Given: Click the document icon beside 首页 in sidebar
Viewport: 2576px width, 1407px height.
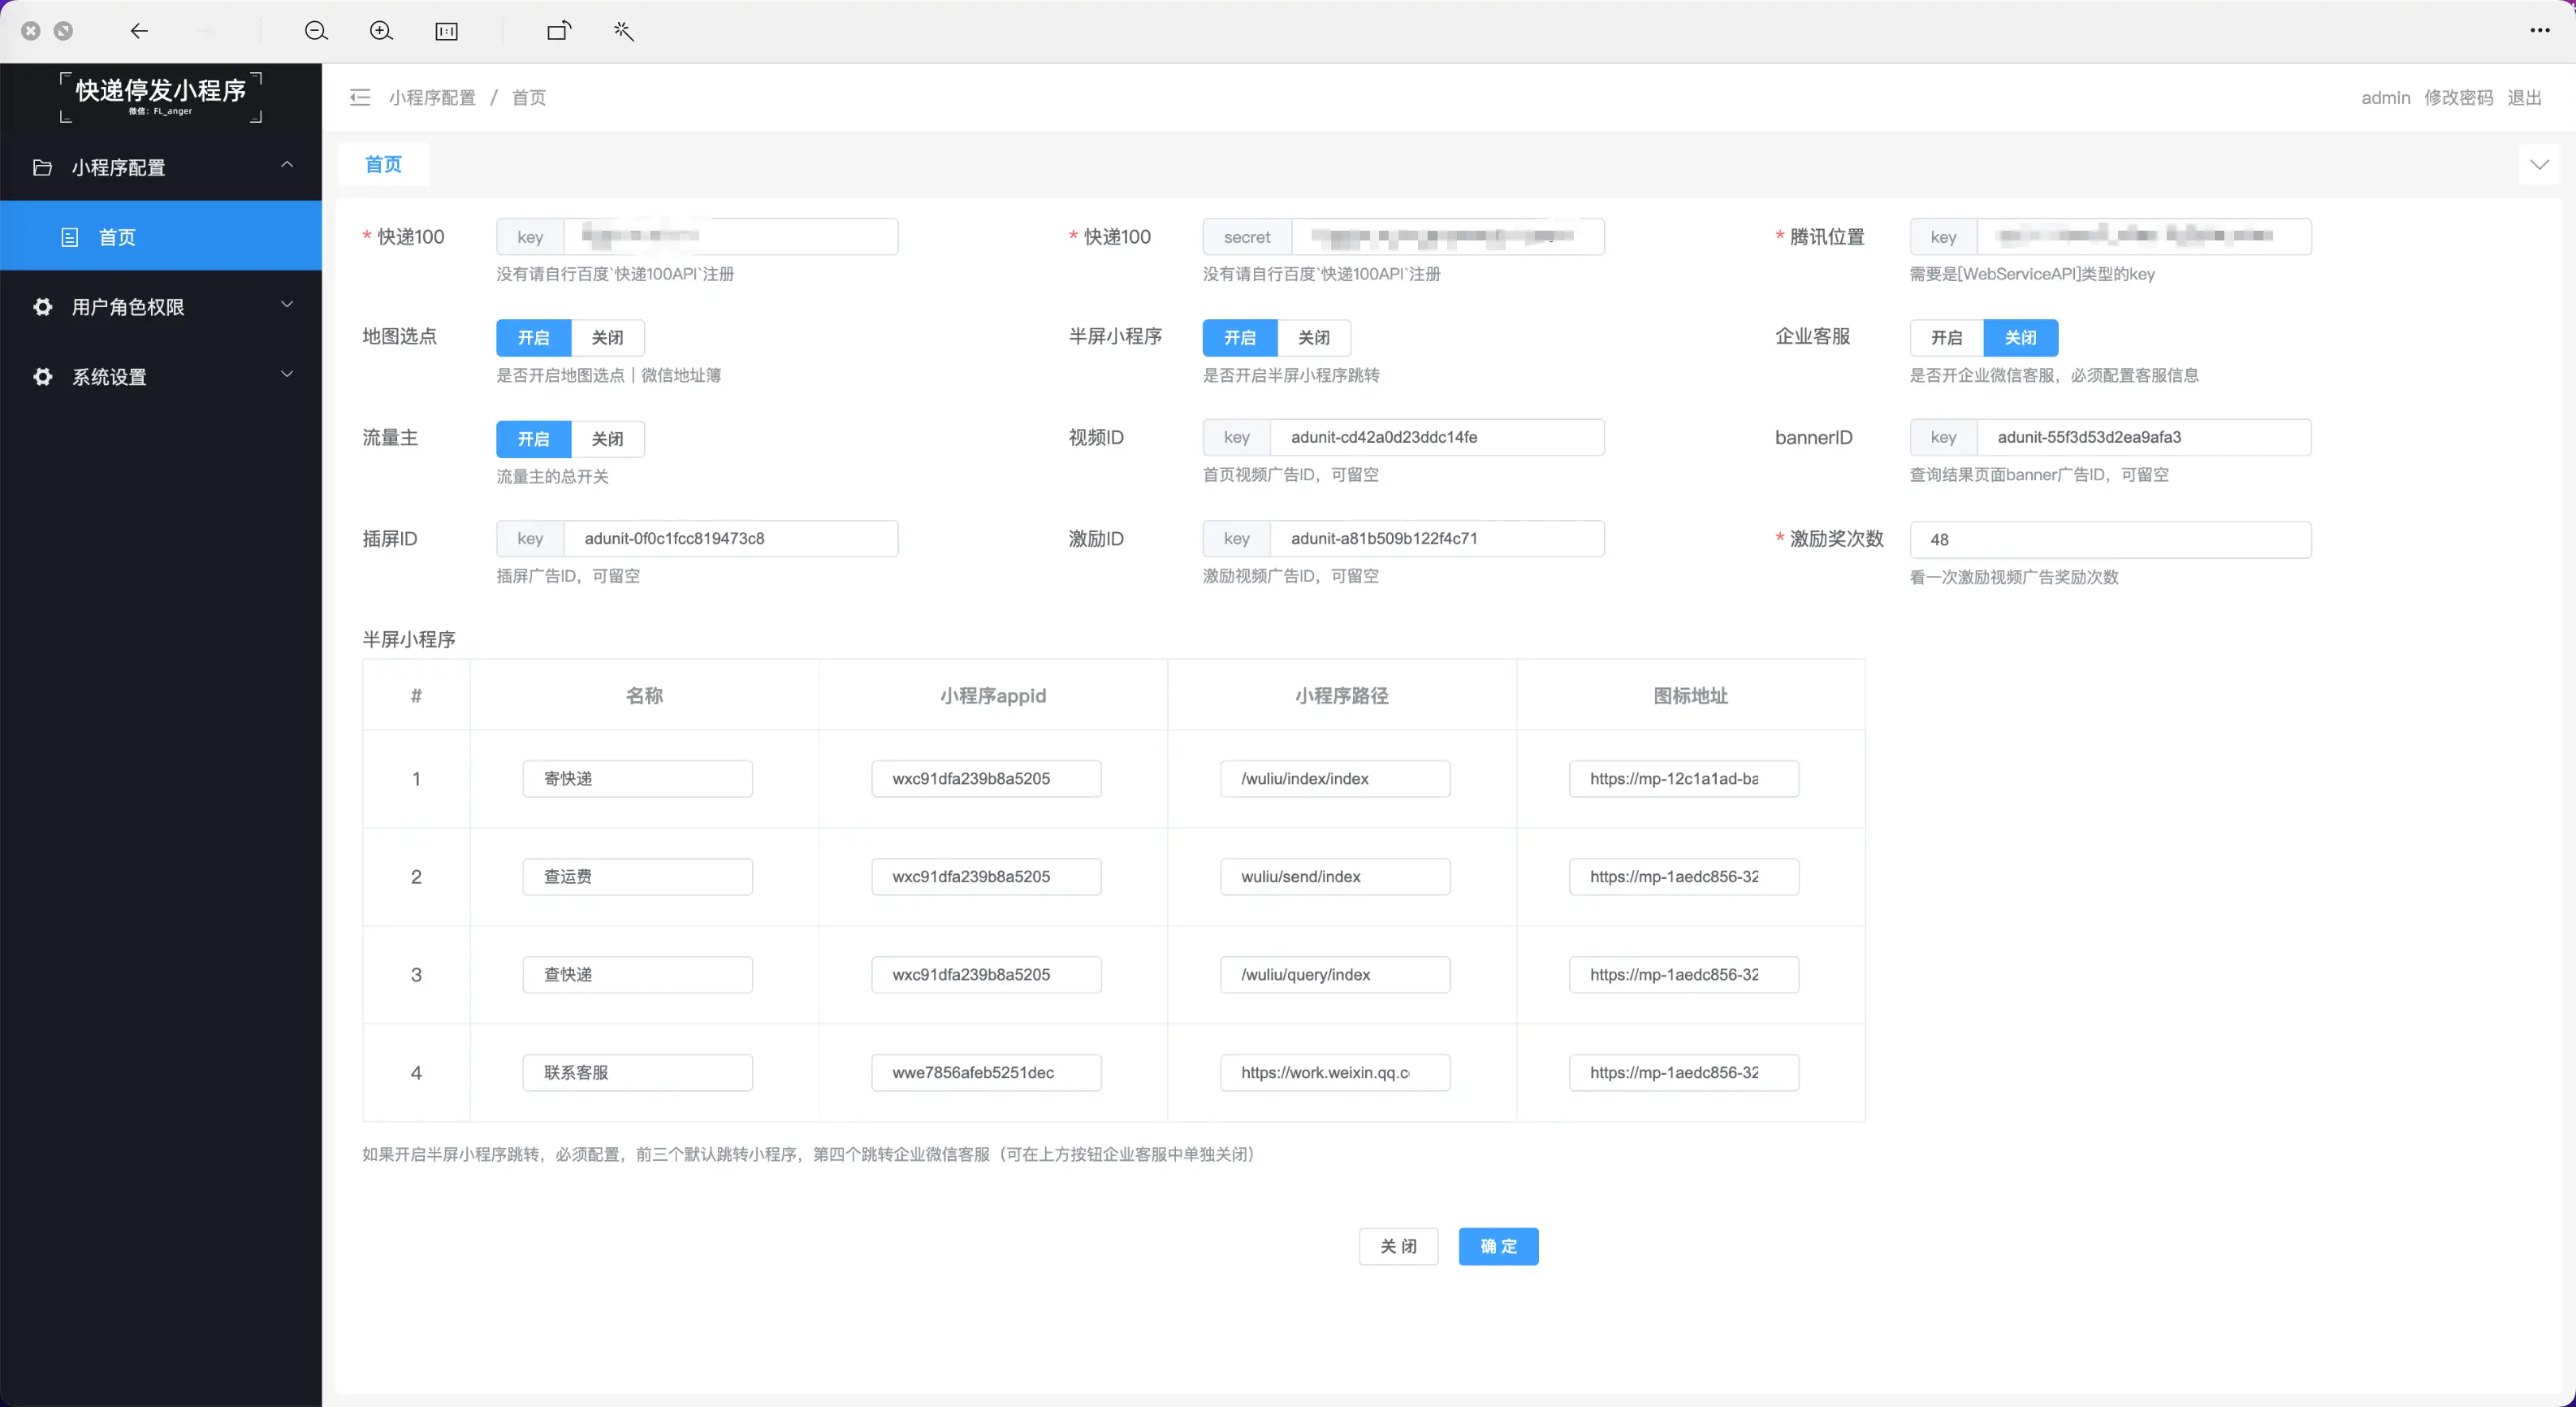Looking at the screenshot, I should (x=70, y=237).
